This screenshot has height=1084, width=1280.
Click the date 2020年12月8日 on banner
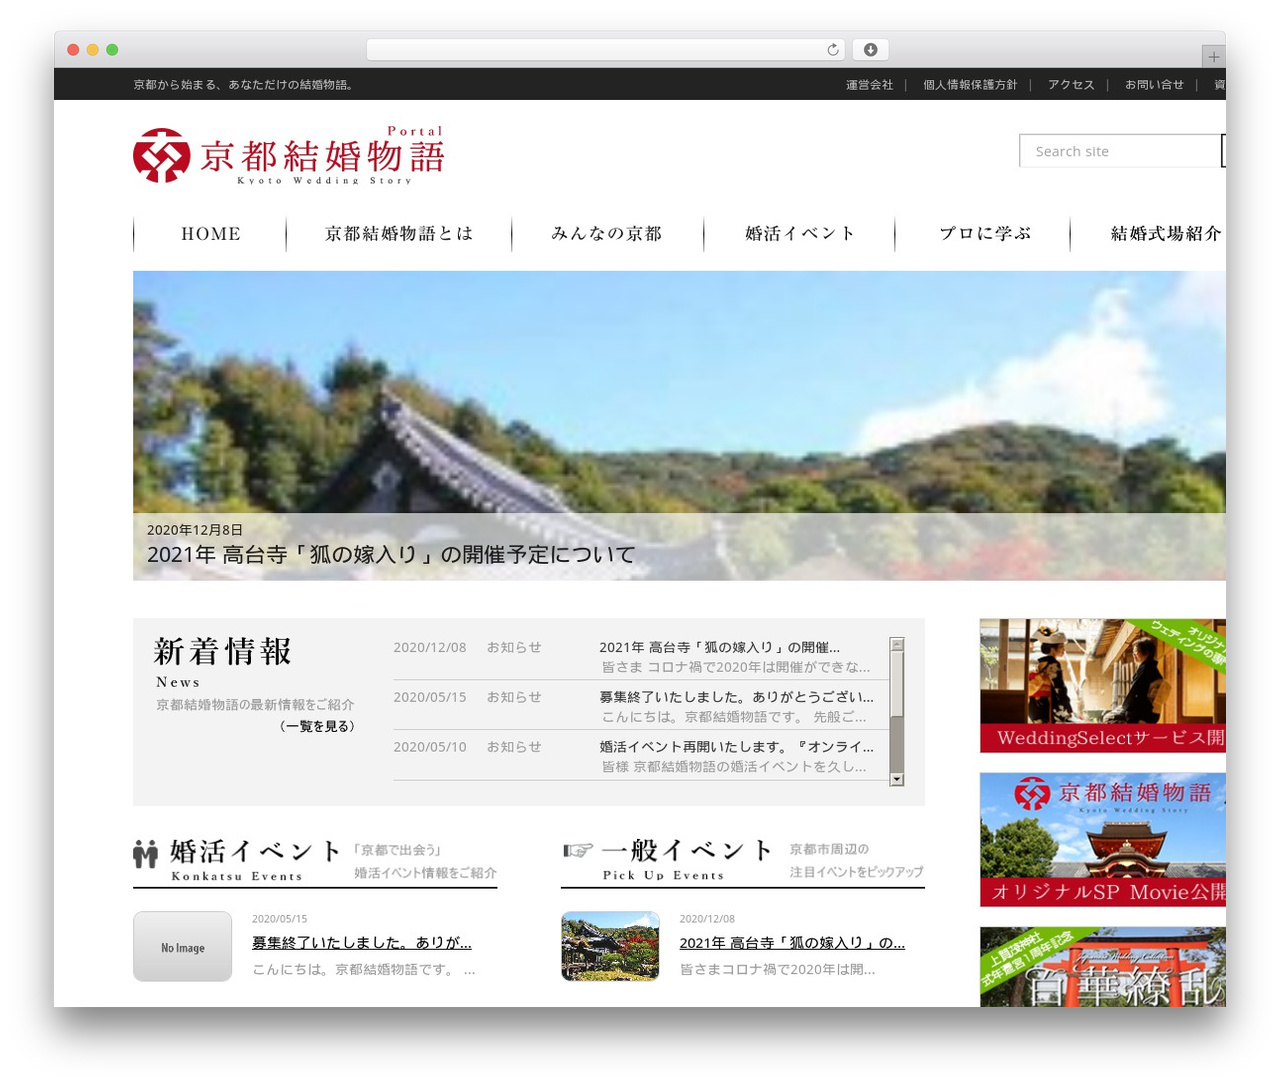[195, 530]
